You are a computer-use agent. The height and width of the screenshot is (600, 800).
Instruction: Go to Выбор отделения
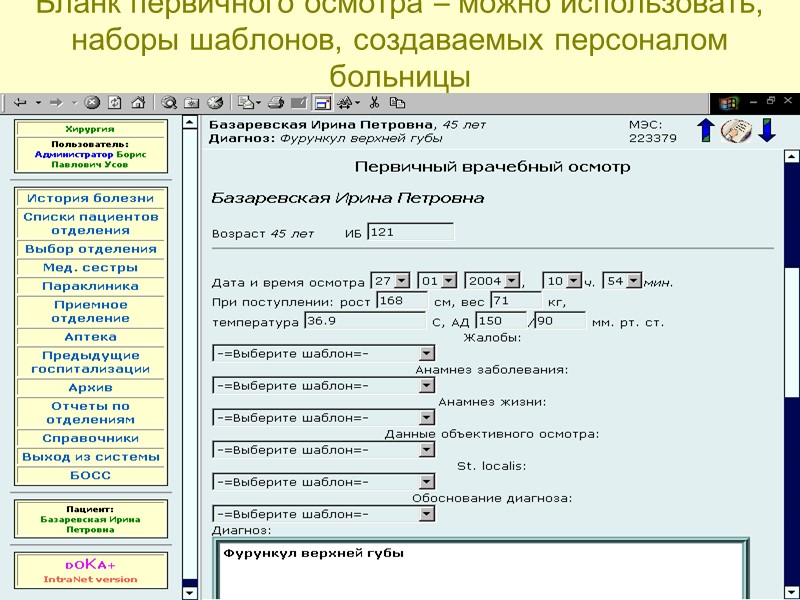tap(90, 249)
